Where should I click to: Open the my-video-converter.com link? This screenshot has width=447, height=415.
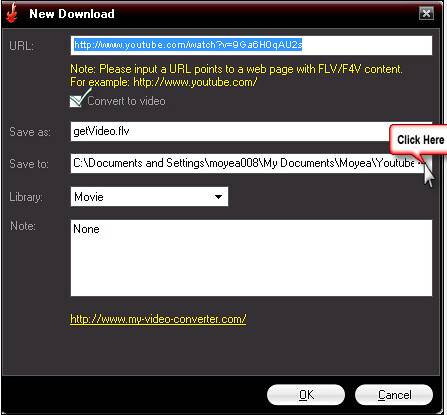(x=158, y=319)
